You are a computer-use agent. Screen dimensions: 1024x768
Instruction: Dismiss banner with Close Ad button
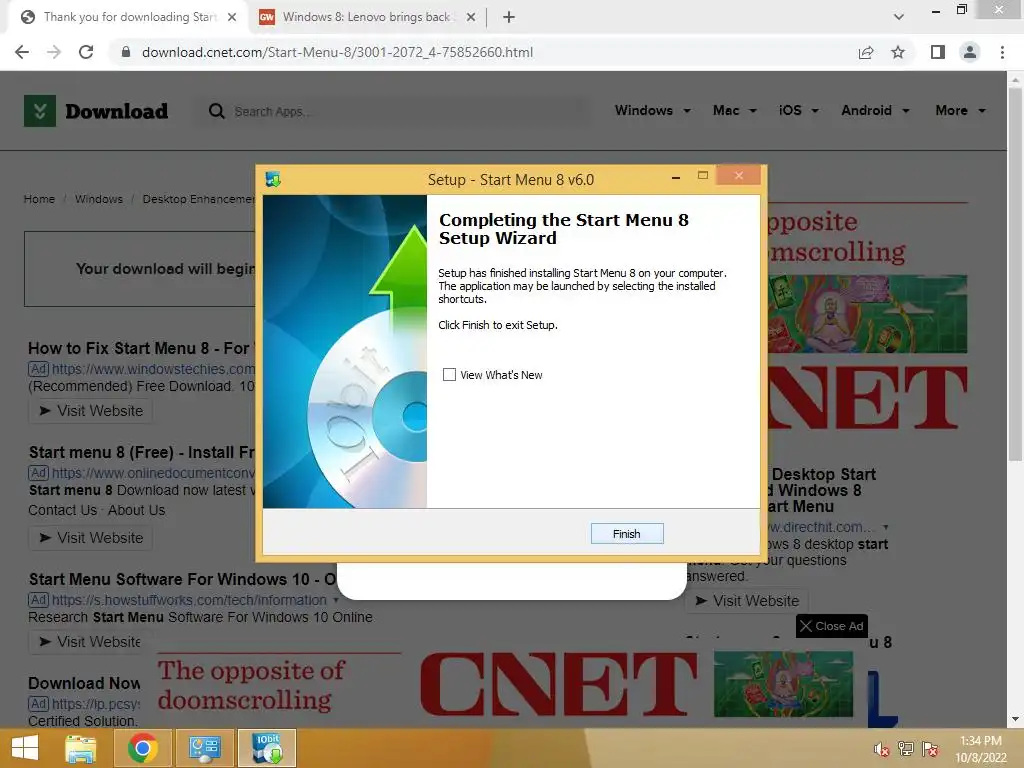click(x=832, y=626)
